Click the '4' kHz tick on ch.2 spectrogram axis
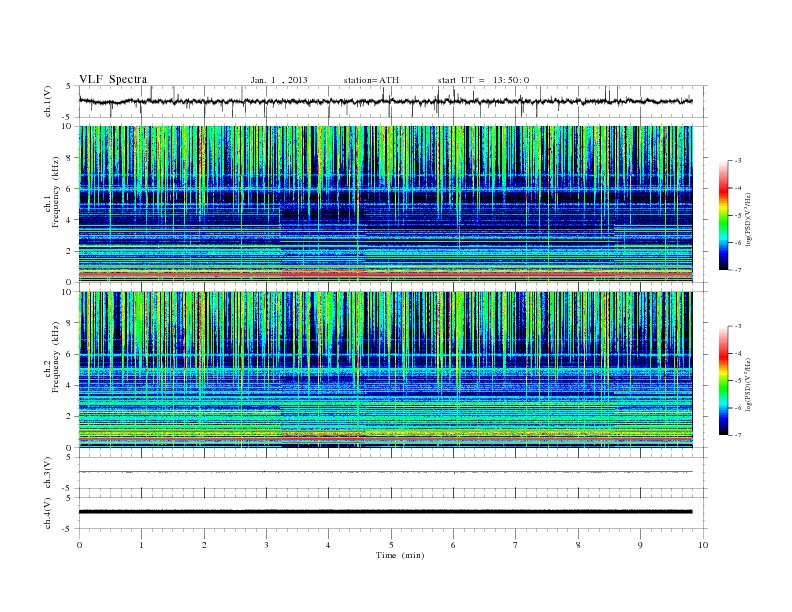Image resolution: width=792 pixels, height=612 pixels. (x=69, y=385)
